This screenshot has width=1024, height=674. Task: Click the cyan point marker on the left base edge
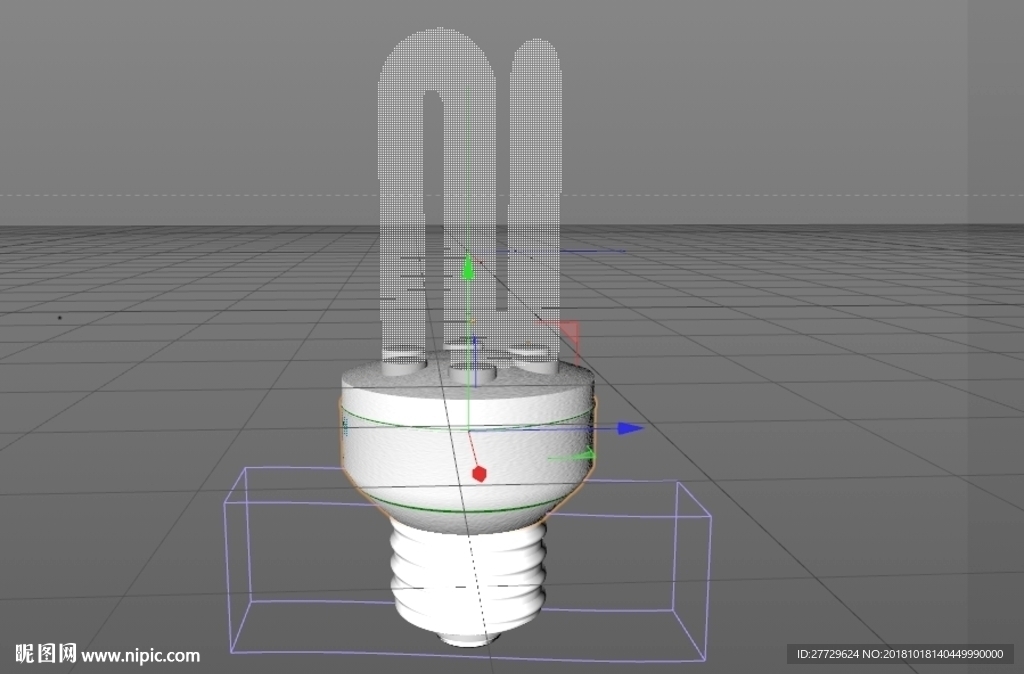click(x=344, y=428)
